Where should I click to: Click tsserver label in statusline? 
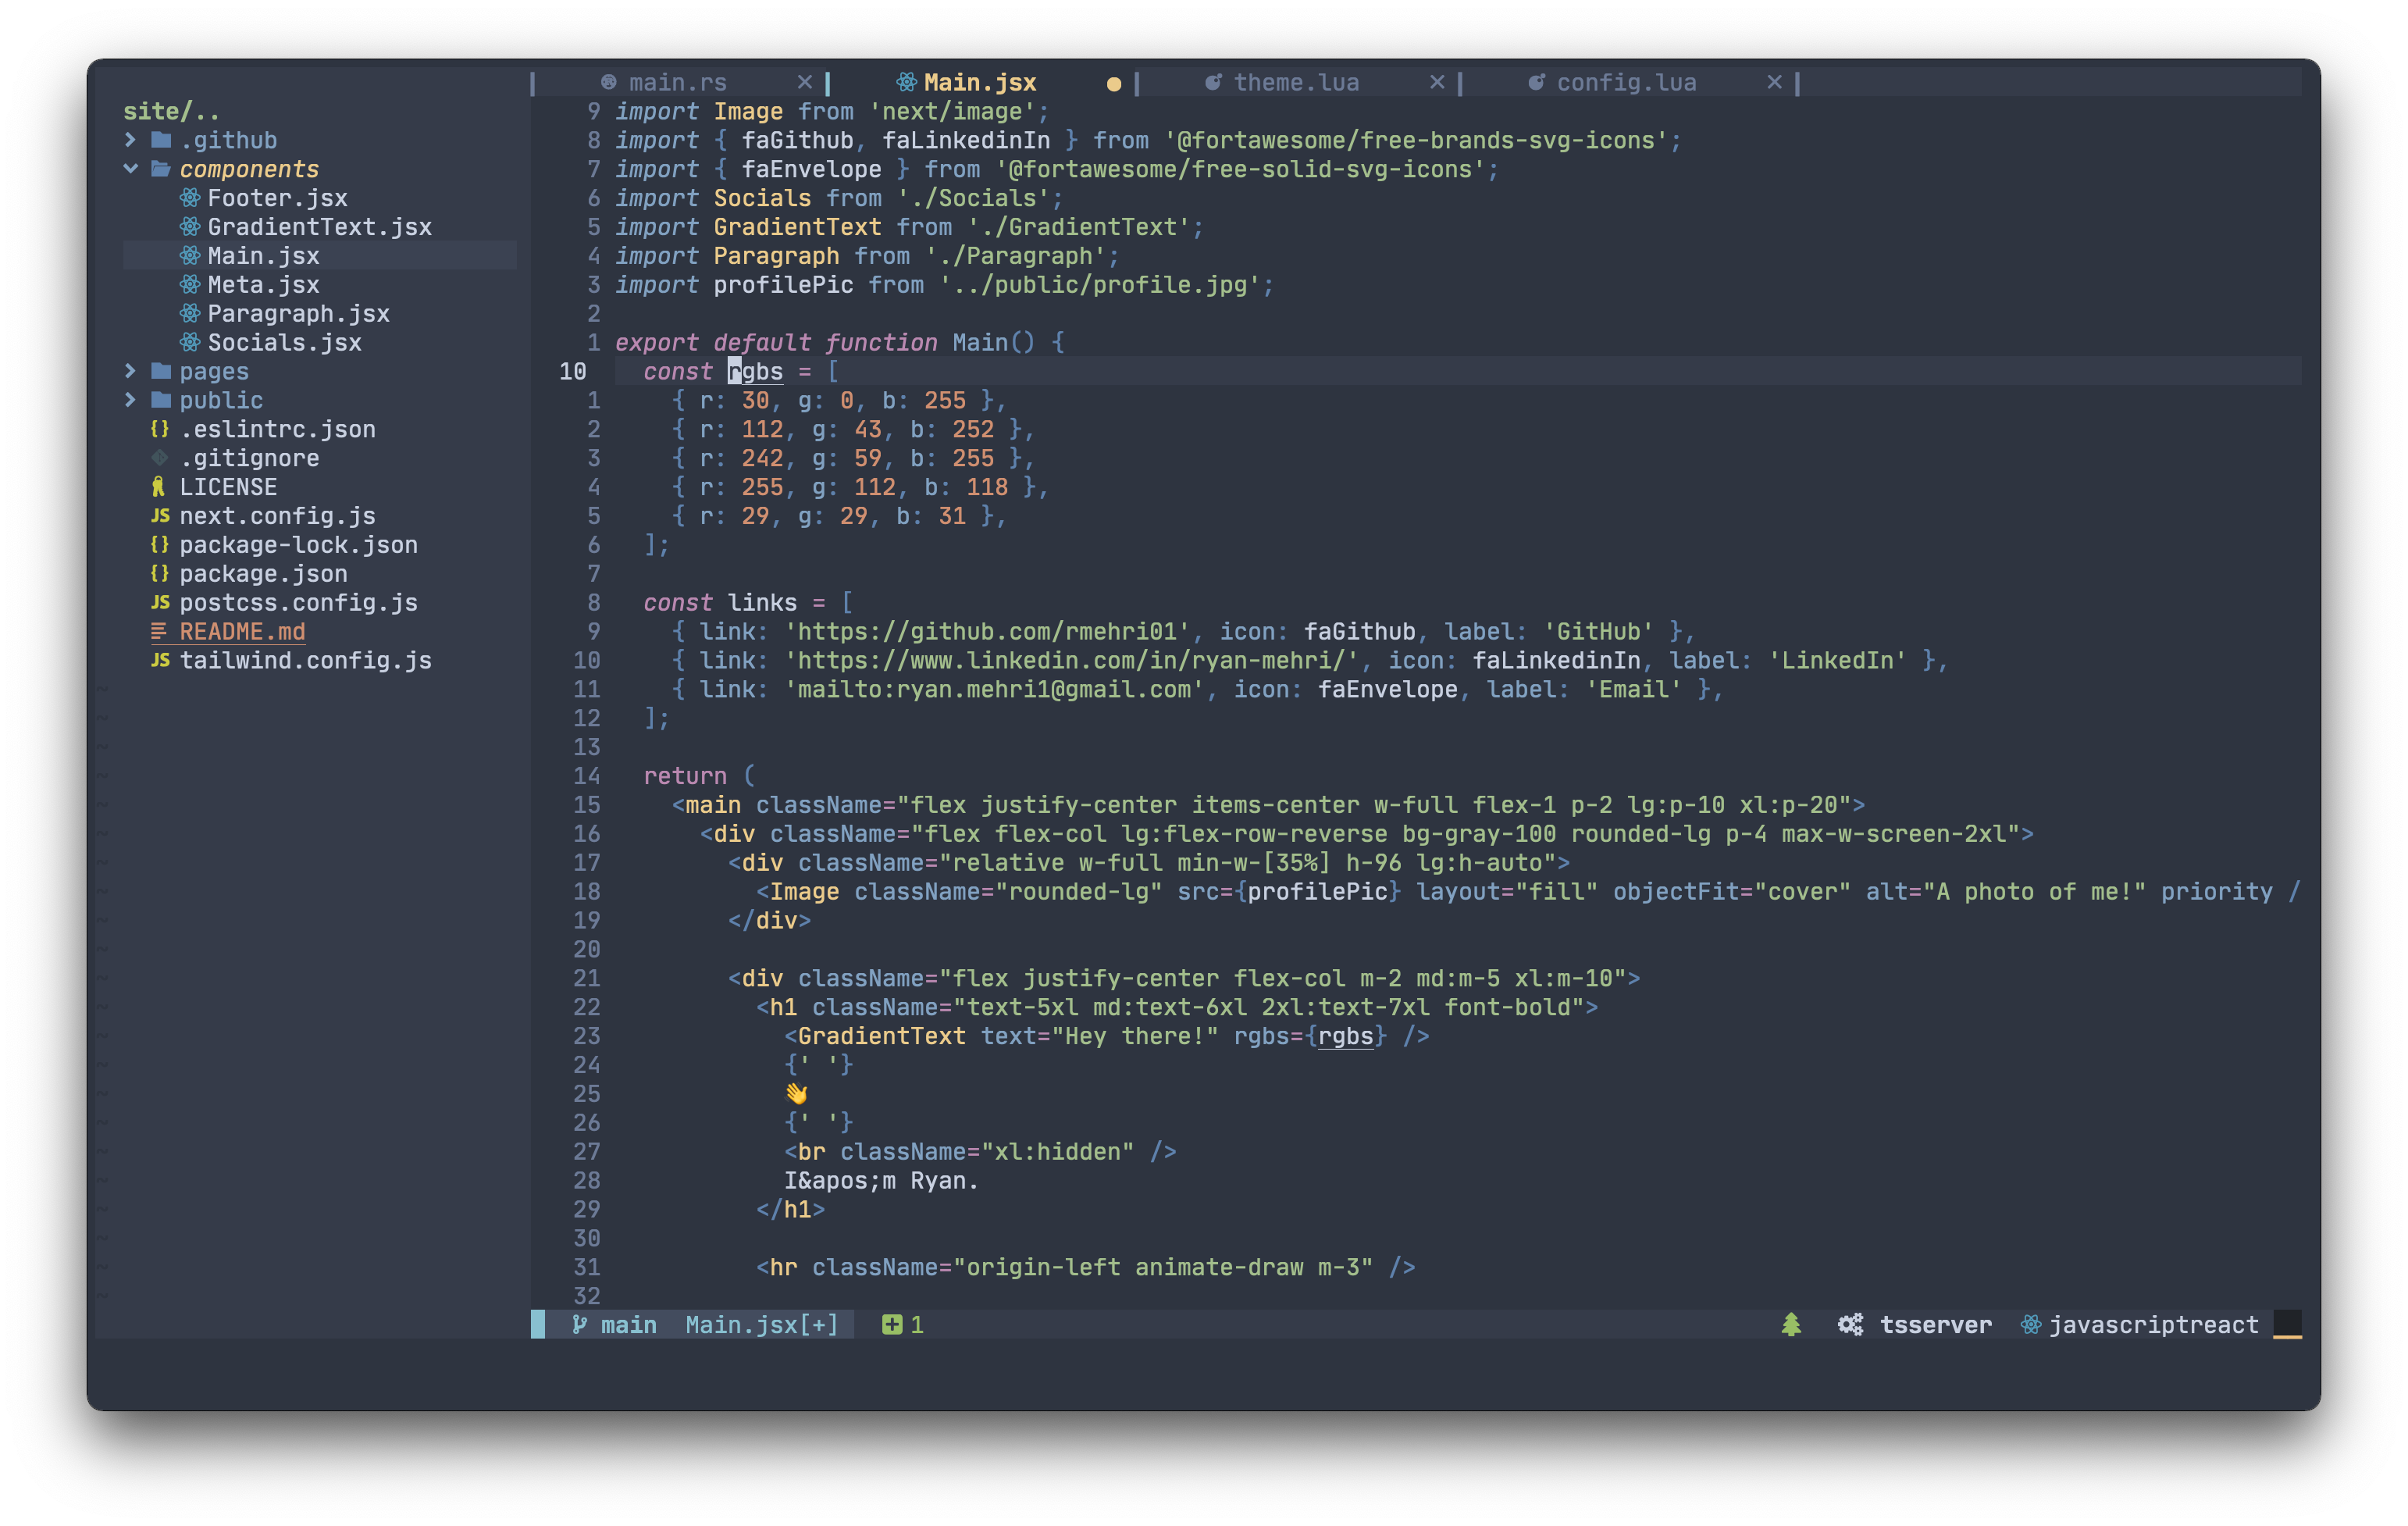(x=1935, y=1325)
